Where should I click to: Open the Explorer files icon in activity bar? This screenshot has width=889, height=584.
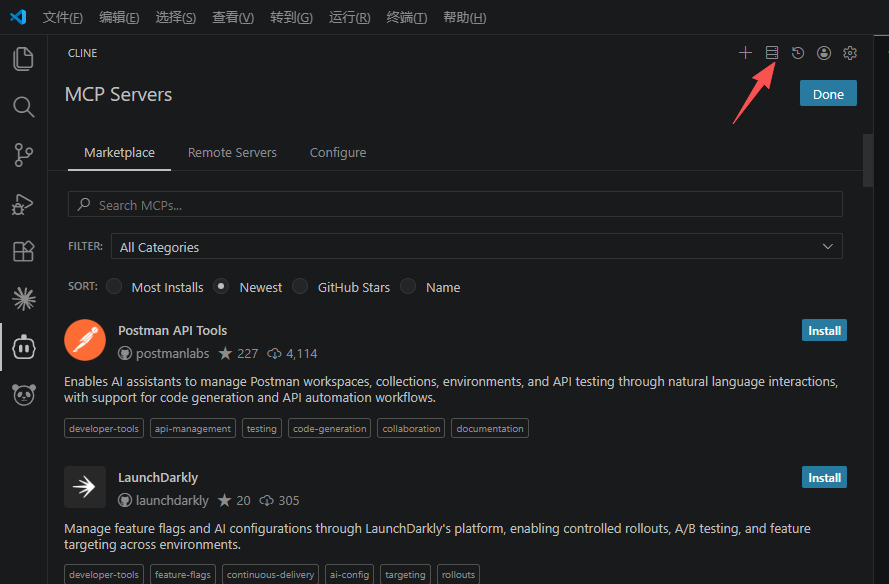[23, 59]
